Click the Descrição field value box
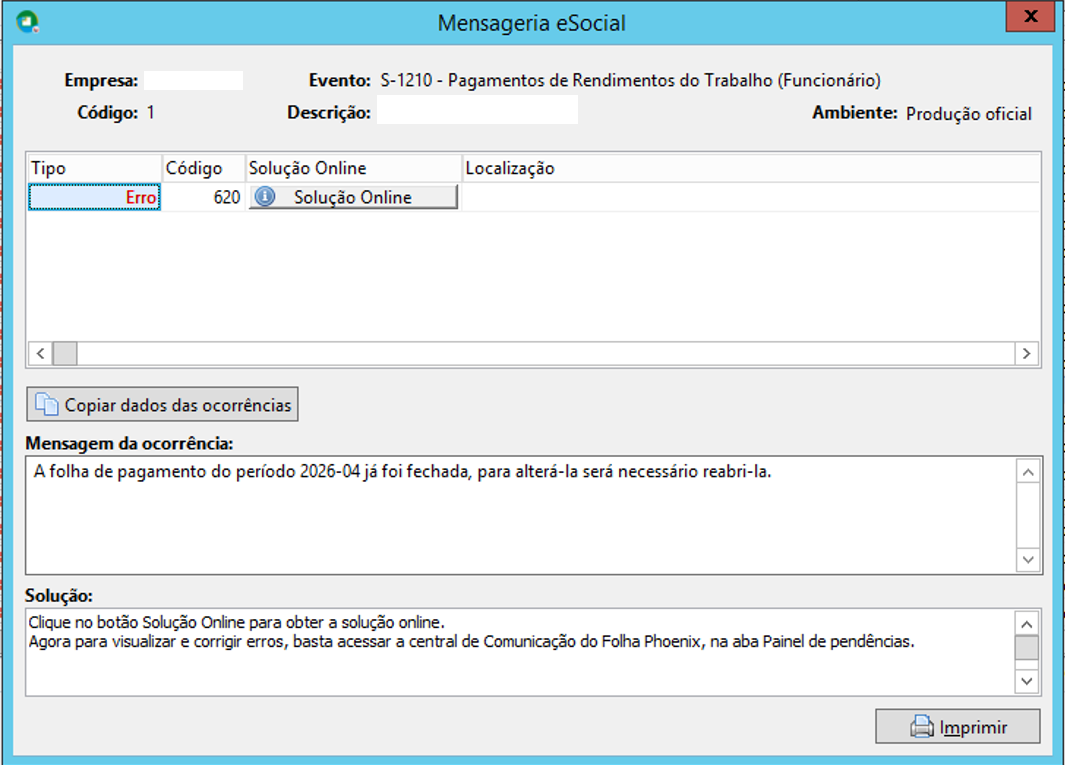The image size is (1065, 765). click(477, 110)
